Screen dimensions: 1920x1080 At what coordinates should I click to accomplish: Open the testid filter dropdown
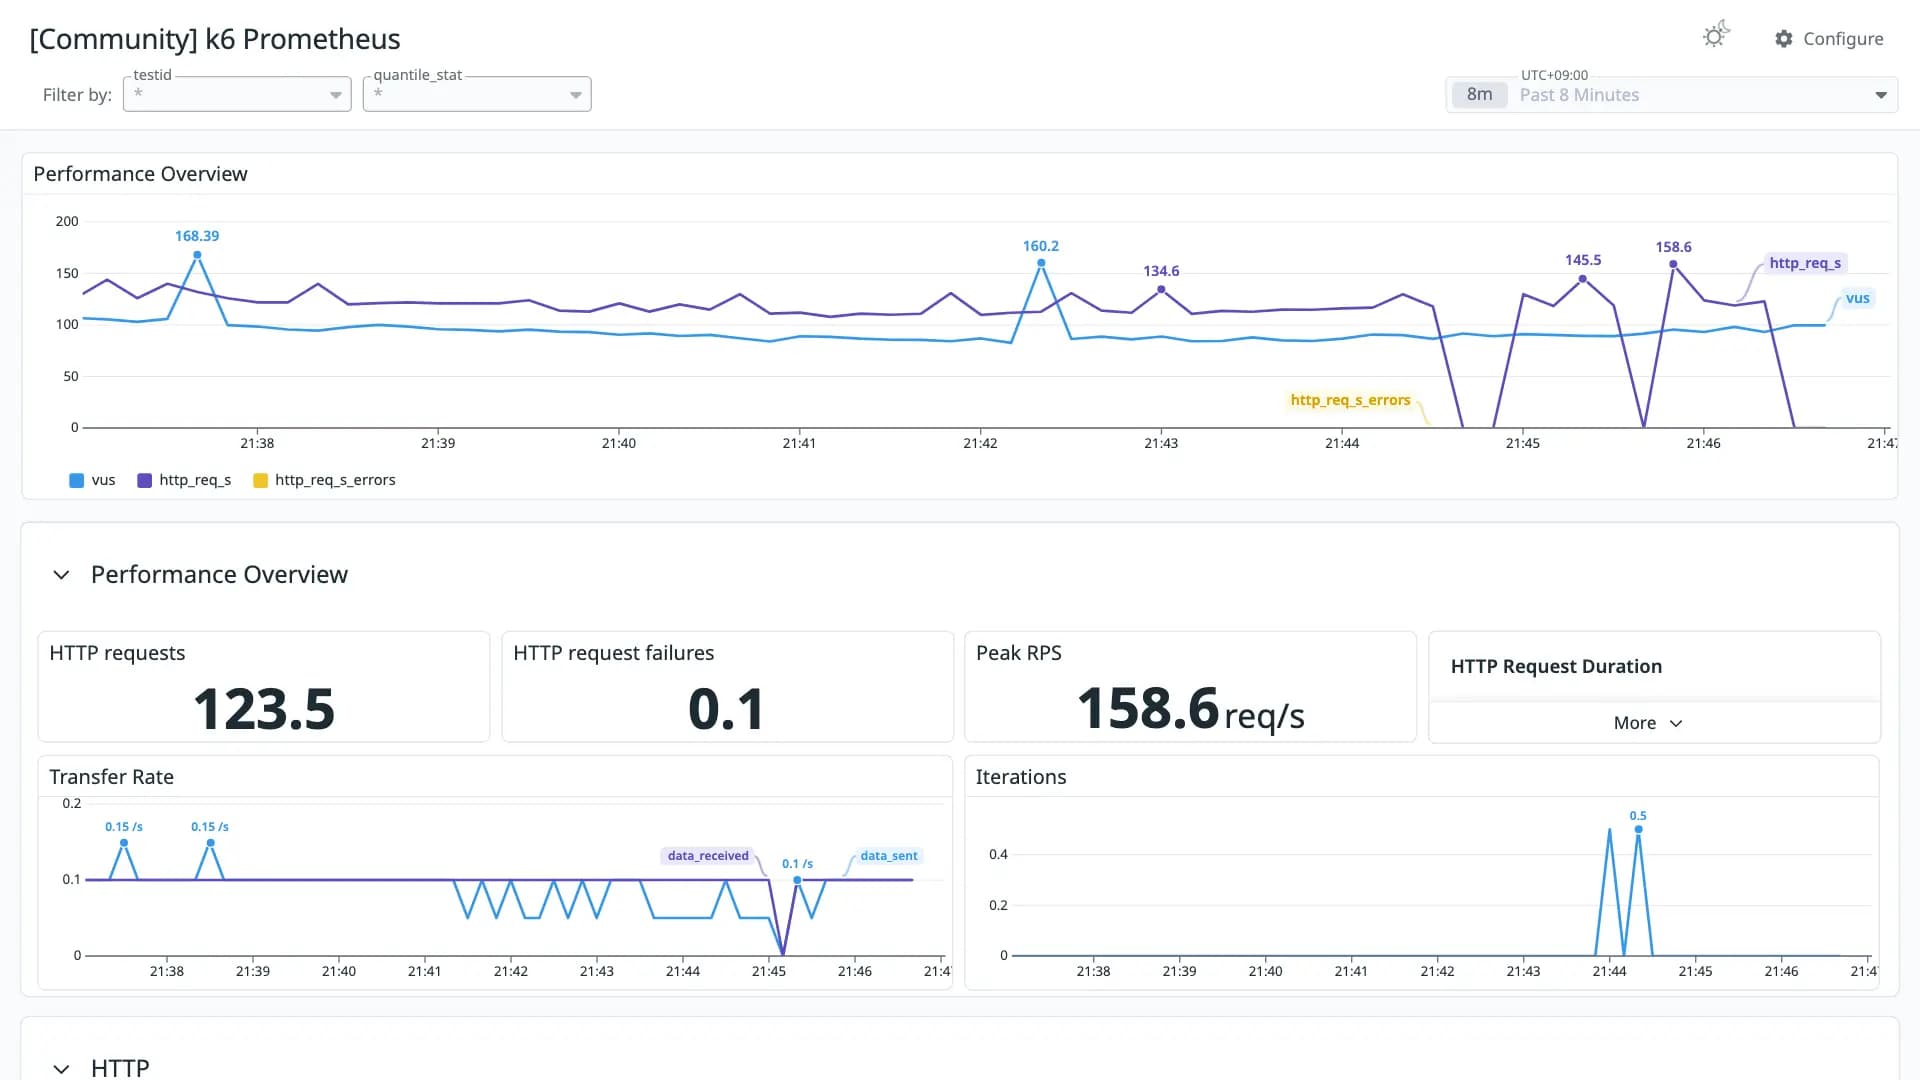coord(237,94)
